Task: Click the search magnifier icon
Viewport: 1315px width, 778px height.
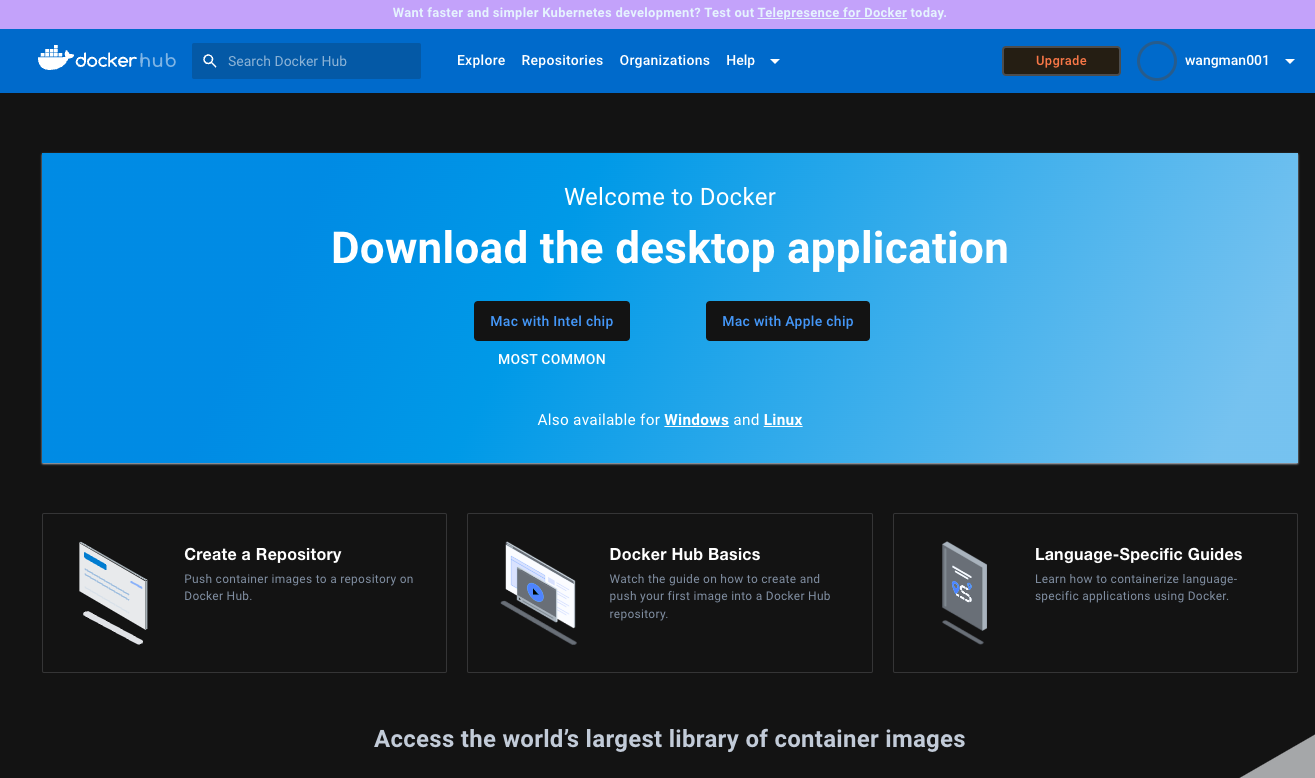Action: coord(210,61)
